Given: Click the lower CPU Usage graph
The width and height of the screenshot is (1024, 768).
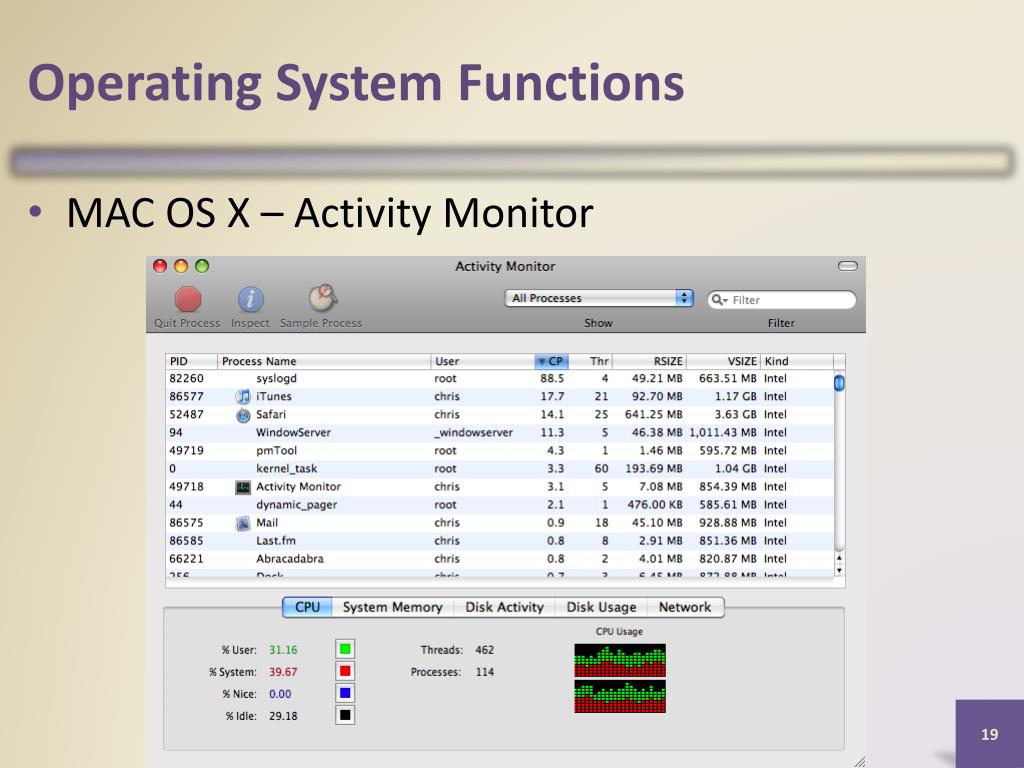Looking at the screenshot, I should coord(620,696).
